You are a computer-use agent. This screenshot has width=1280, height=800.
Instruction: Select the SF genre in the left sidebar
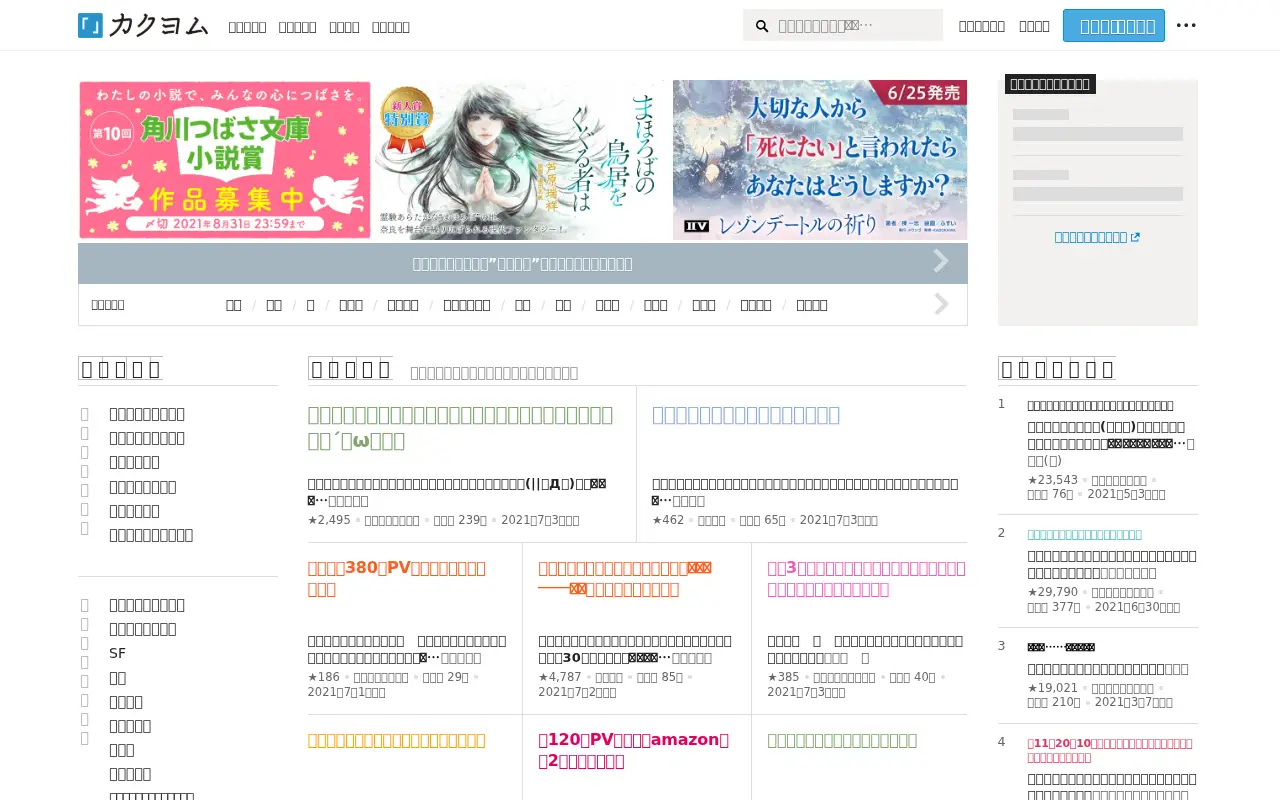tap(118, 653)
